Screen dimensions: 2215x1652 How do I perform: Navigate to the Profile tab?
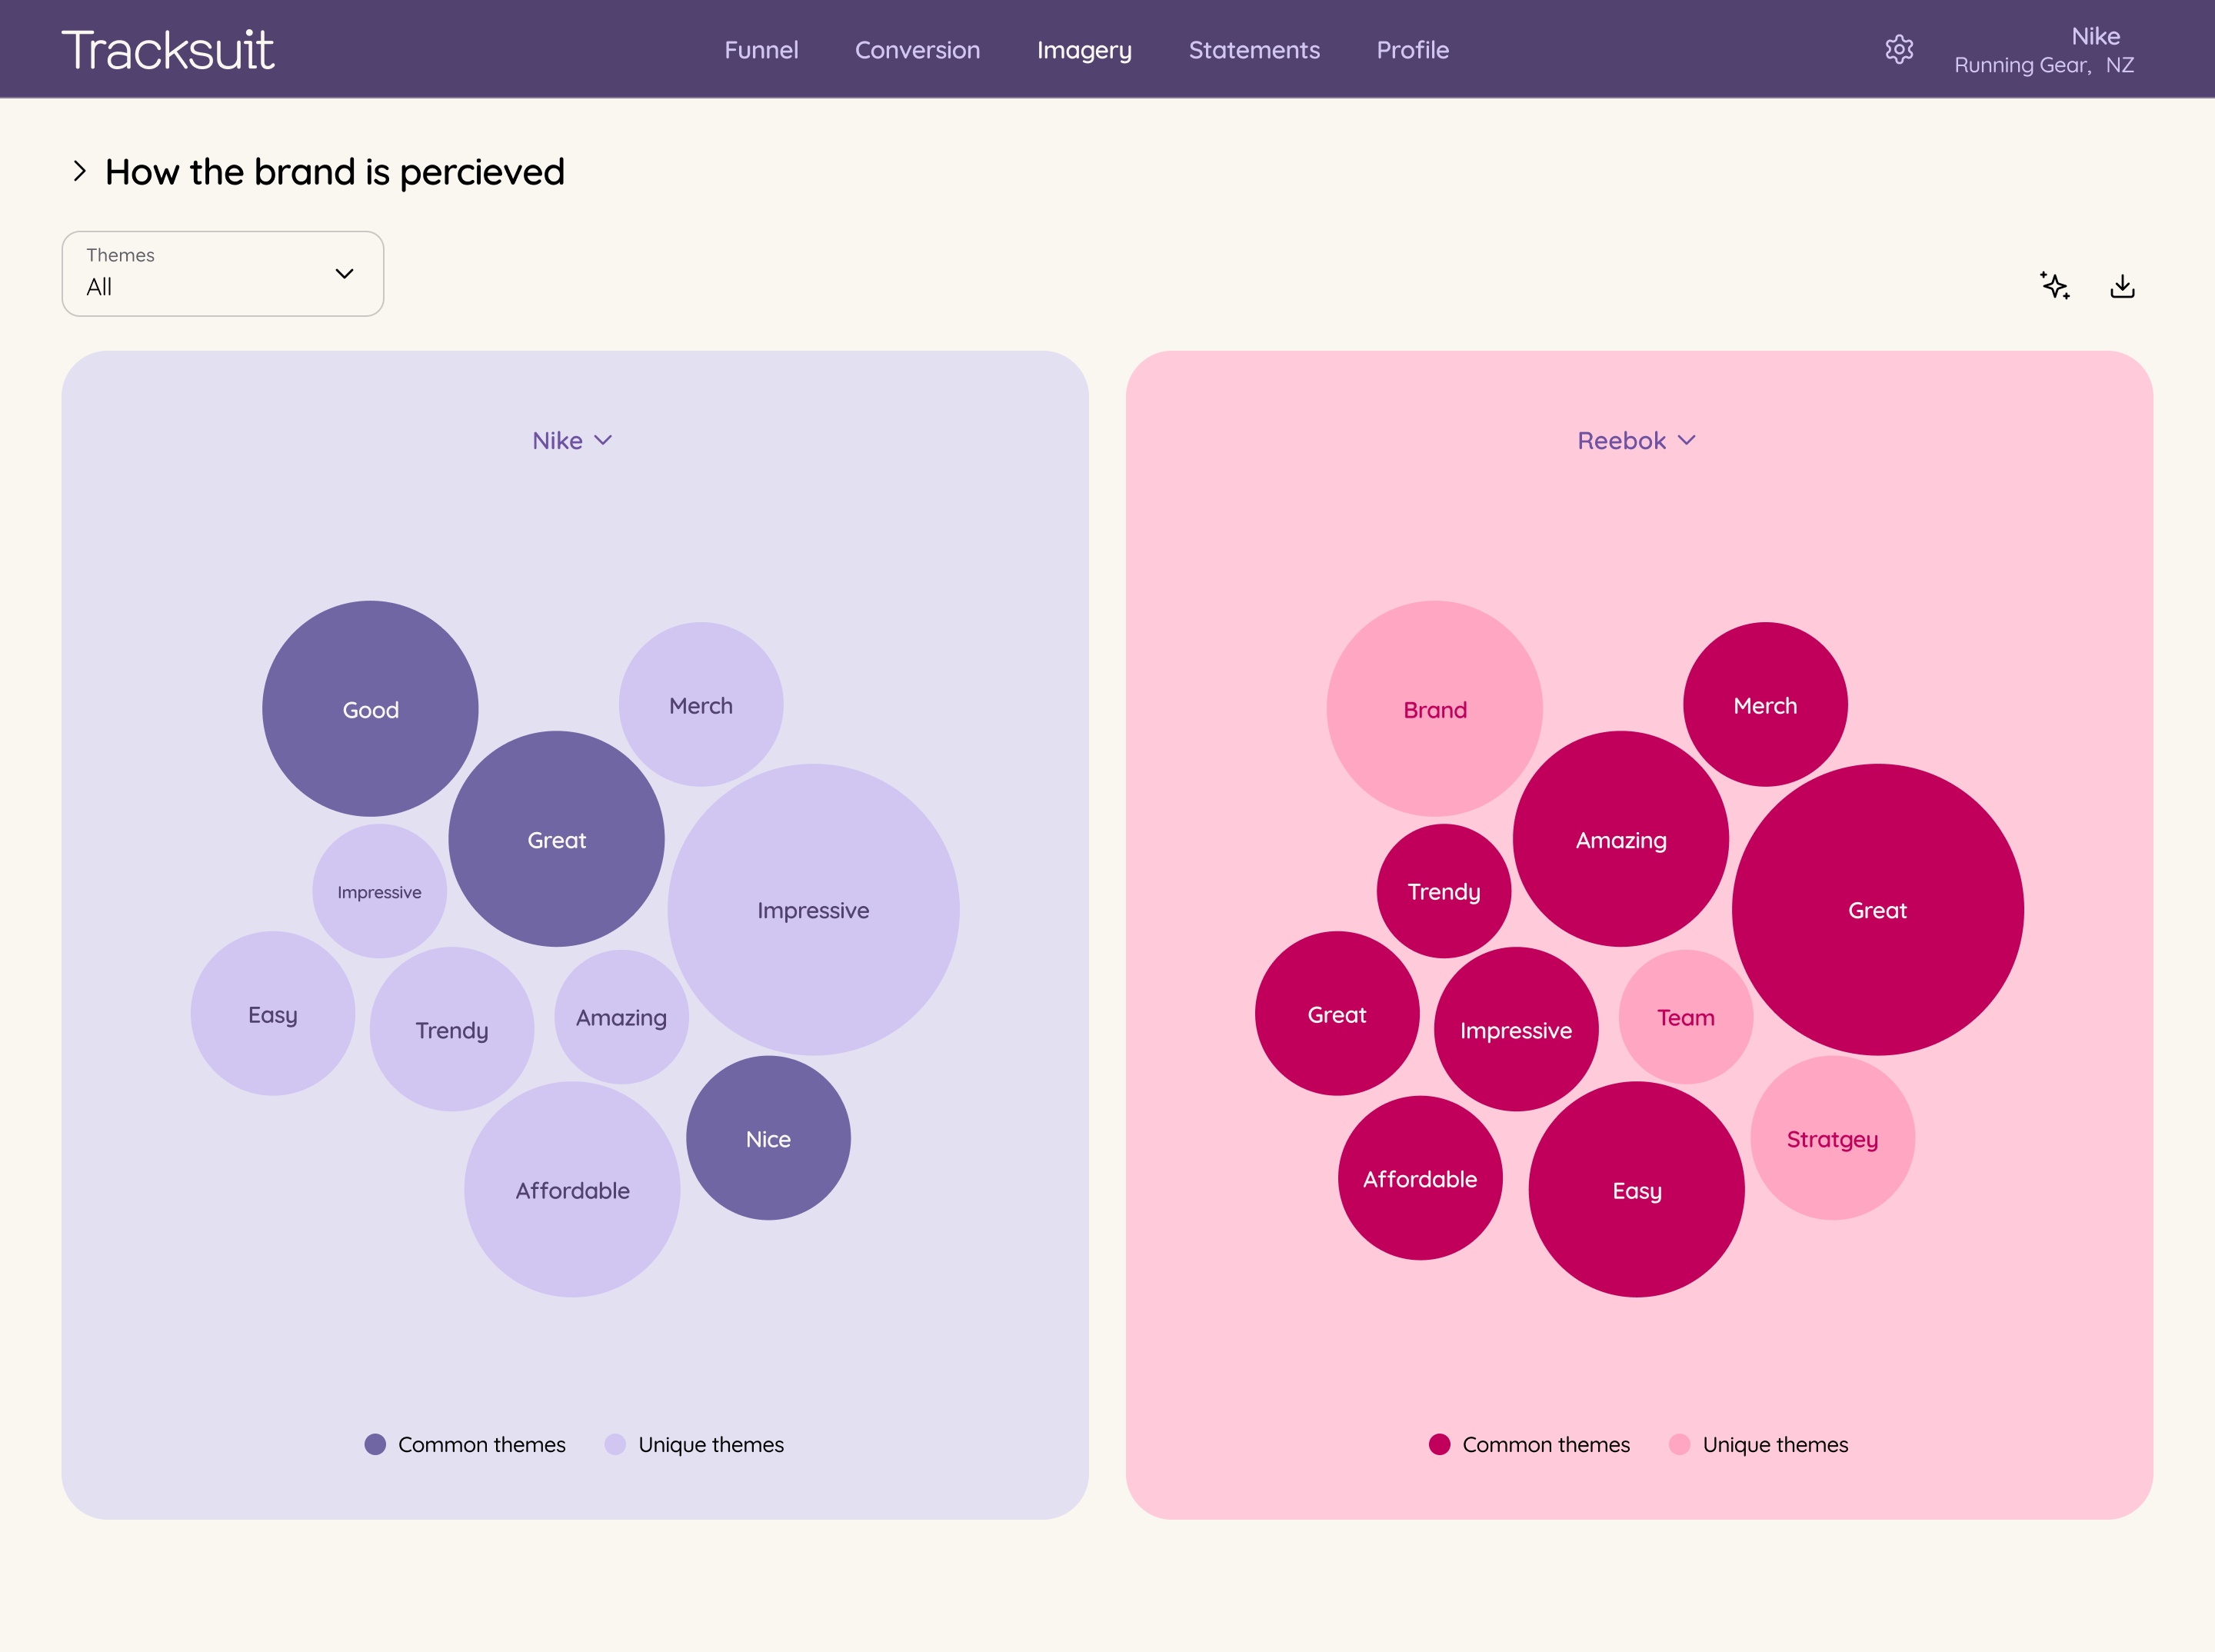[x=1412, y=50]
